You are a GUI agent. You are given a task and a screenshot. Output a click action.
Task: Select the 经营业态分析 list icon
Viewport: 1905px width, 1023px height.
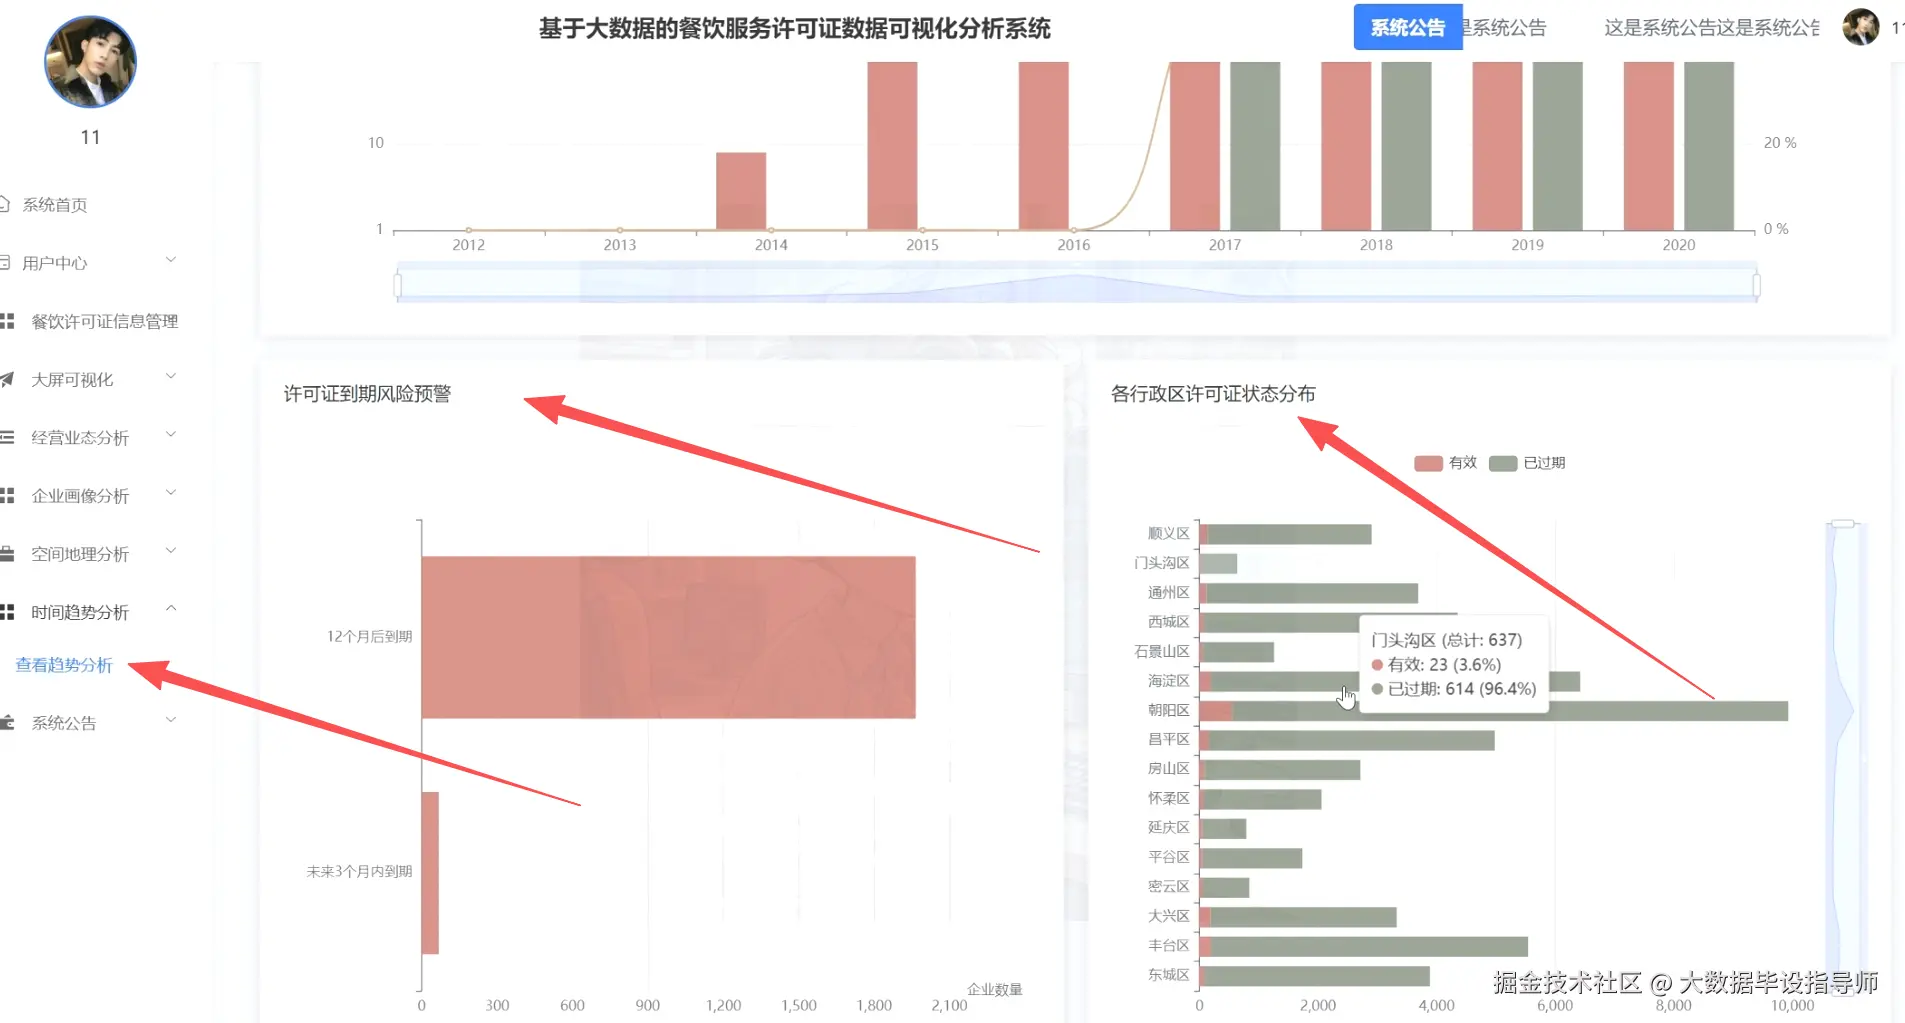8,437
